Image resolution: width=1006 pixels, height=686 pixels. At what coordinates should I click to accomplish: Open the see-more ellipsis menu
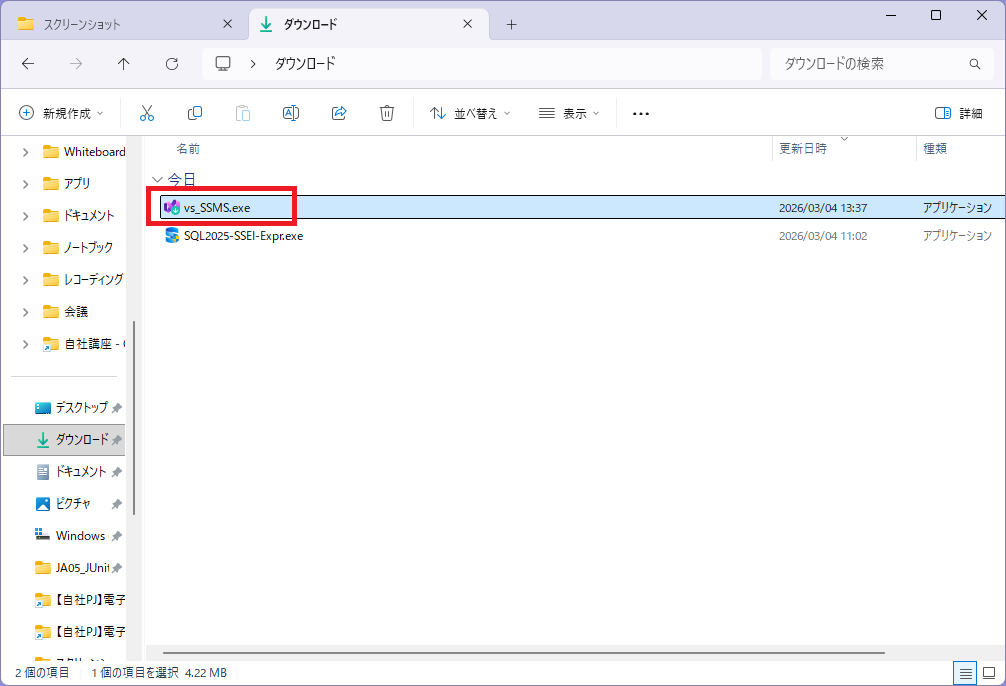tap(640, 113)
